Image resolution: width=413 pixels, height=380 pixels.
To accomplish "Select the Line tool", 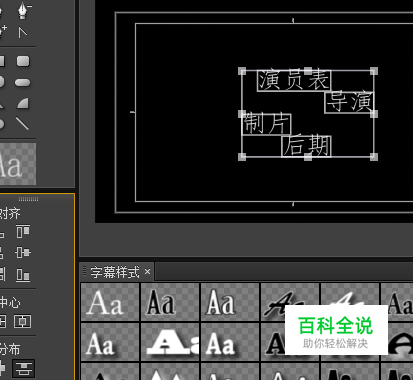I will (x=22, y=123).
